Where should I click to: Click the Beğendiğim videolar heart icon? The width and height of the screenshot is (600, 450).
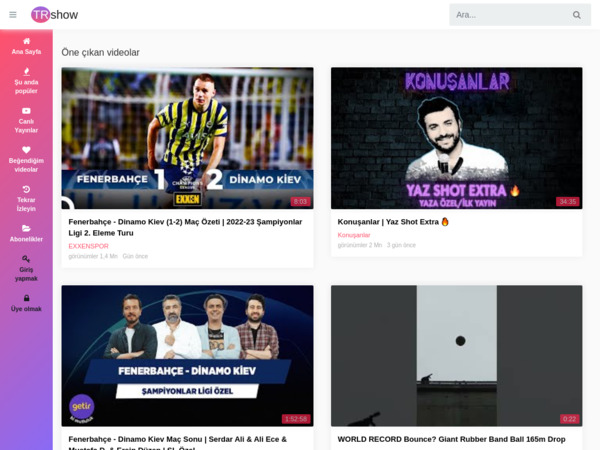click(26, 150)
